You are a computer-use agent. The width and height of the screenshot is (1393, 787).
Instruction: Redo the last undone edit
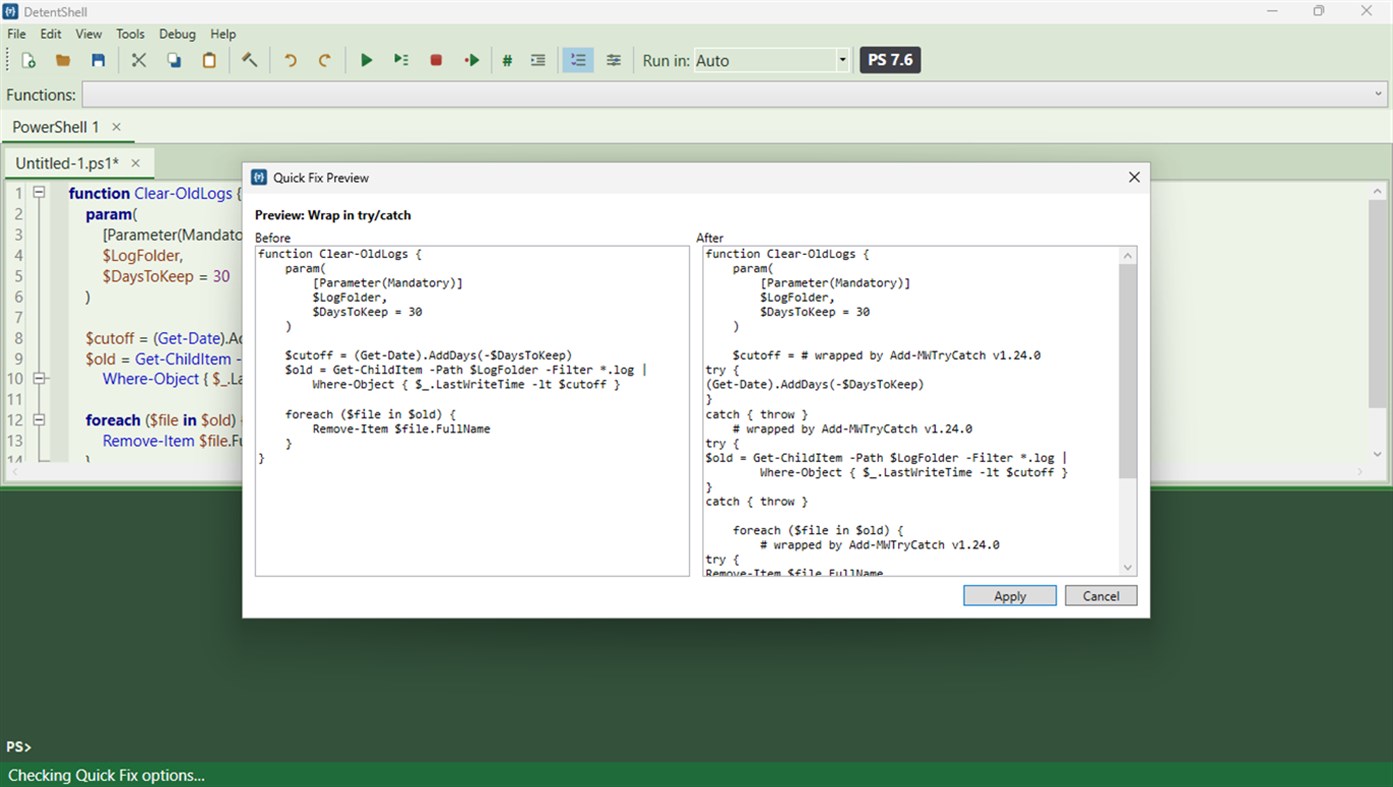click(x=324, y=60)
